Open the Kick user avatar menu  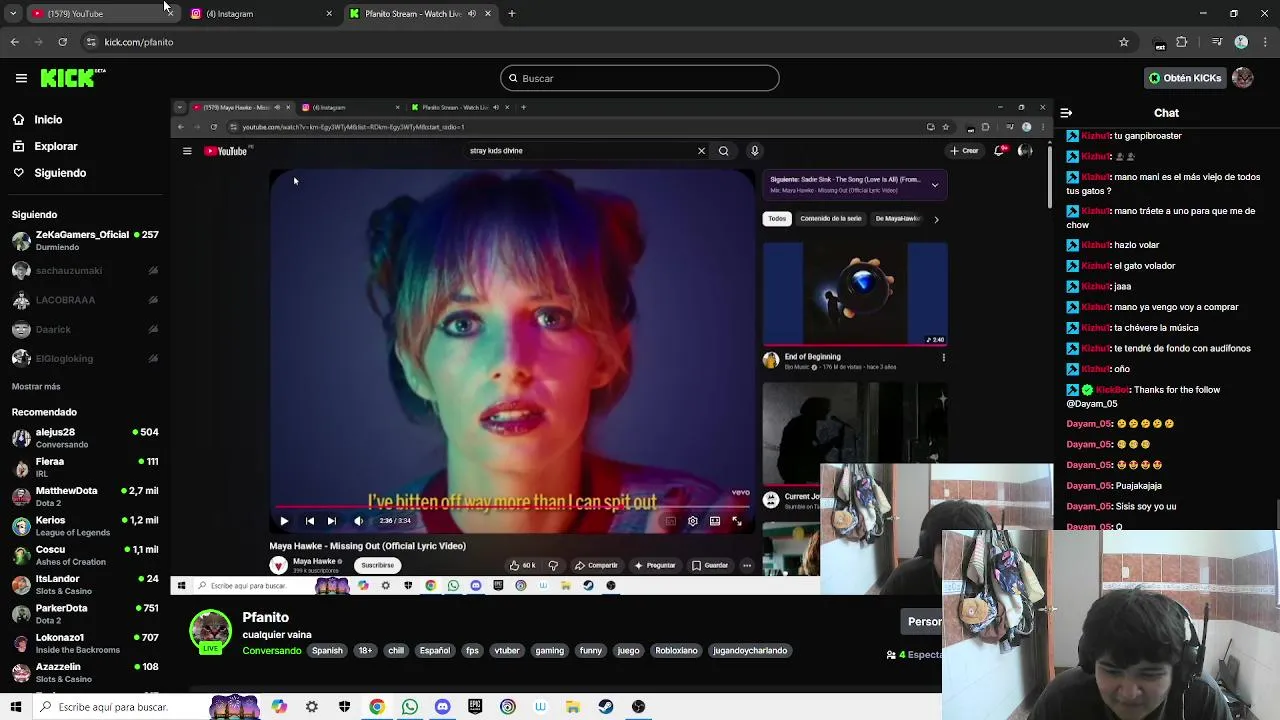click(1243, 78)
